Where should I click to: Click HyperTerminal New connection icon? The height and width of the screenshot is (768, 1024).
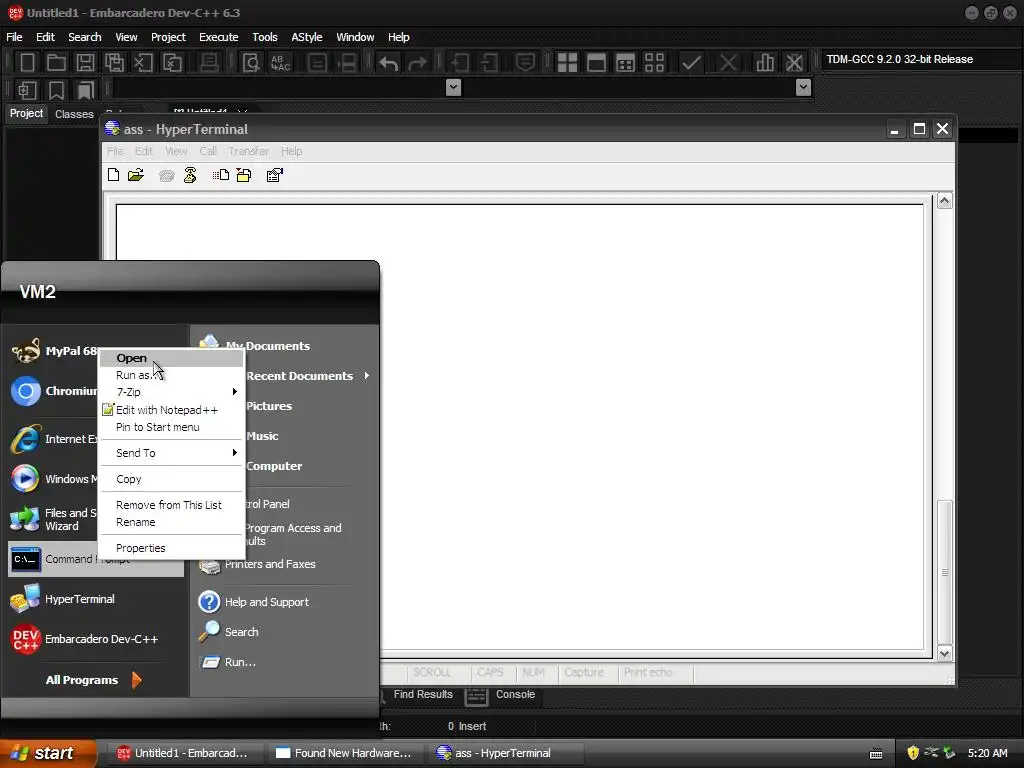pos(114,175)
